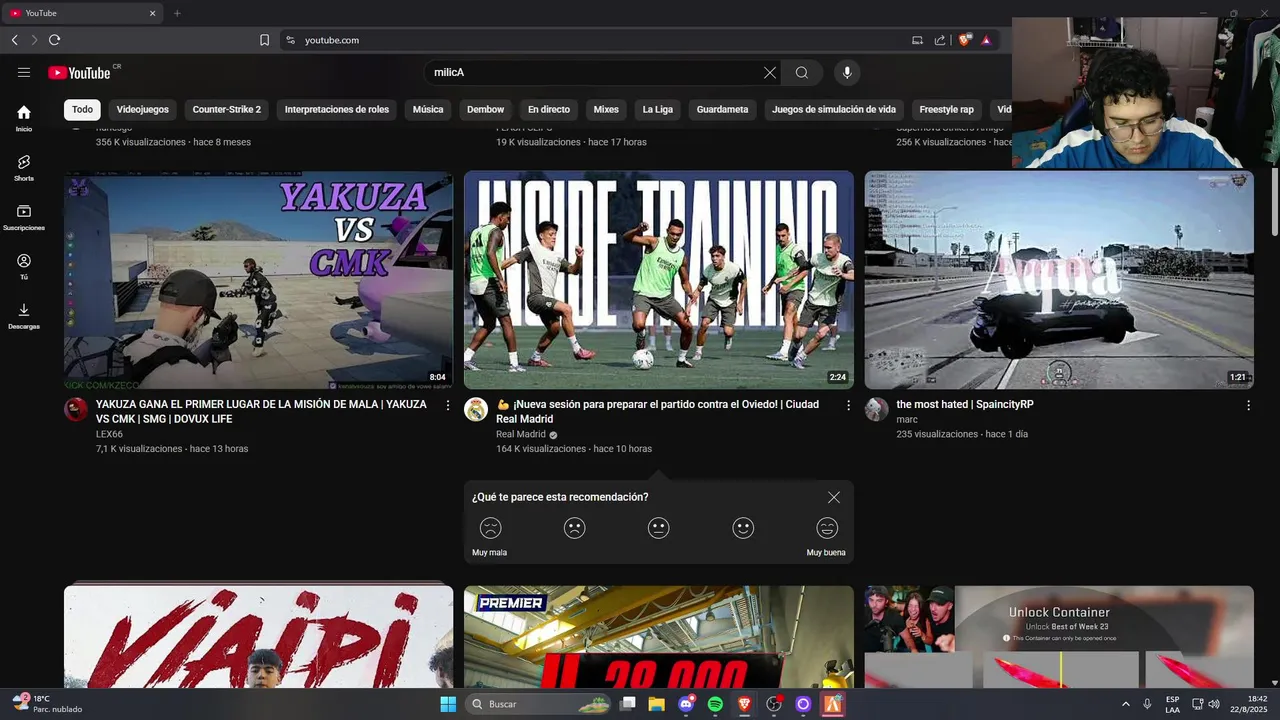The height and width of the screenshot is (720, 1280).
Task: Open Brave Rewards triangle icon
Action: pos(986,40)
